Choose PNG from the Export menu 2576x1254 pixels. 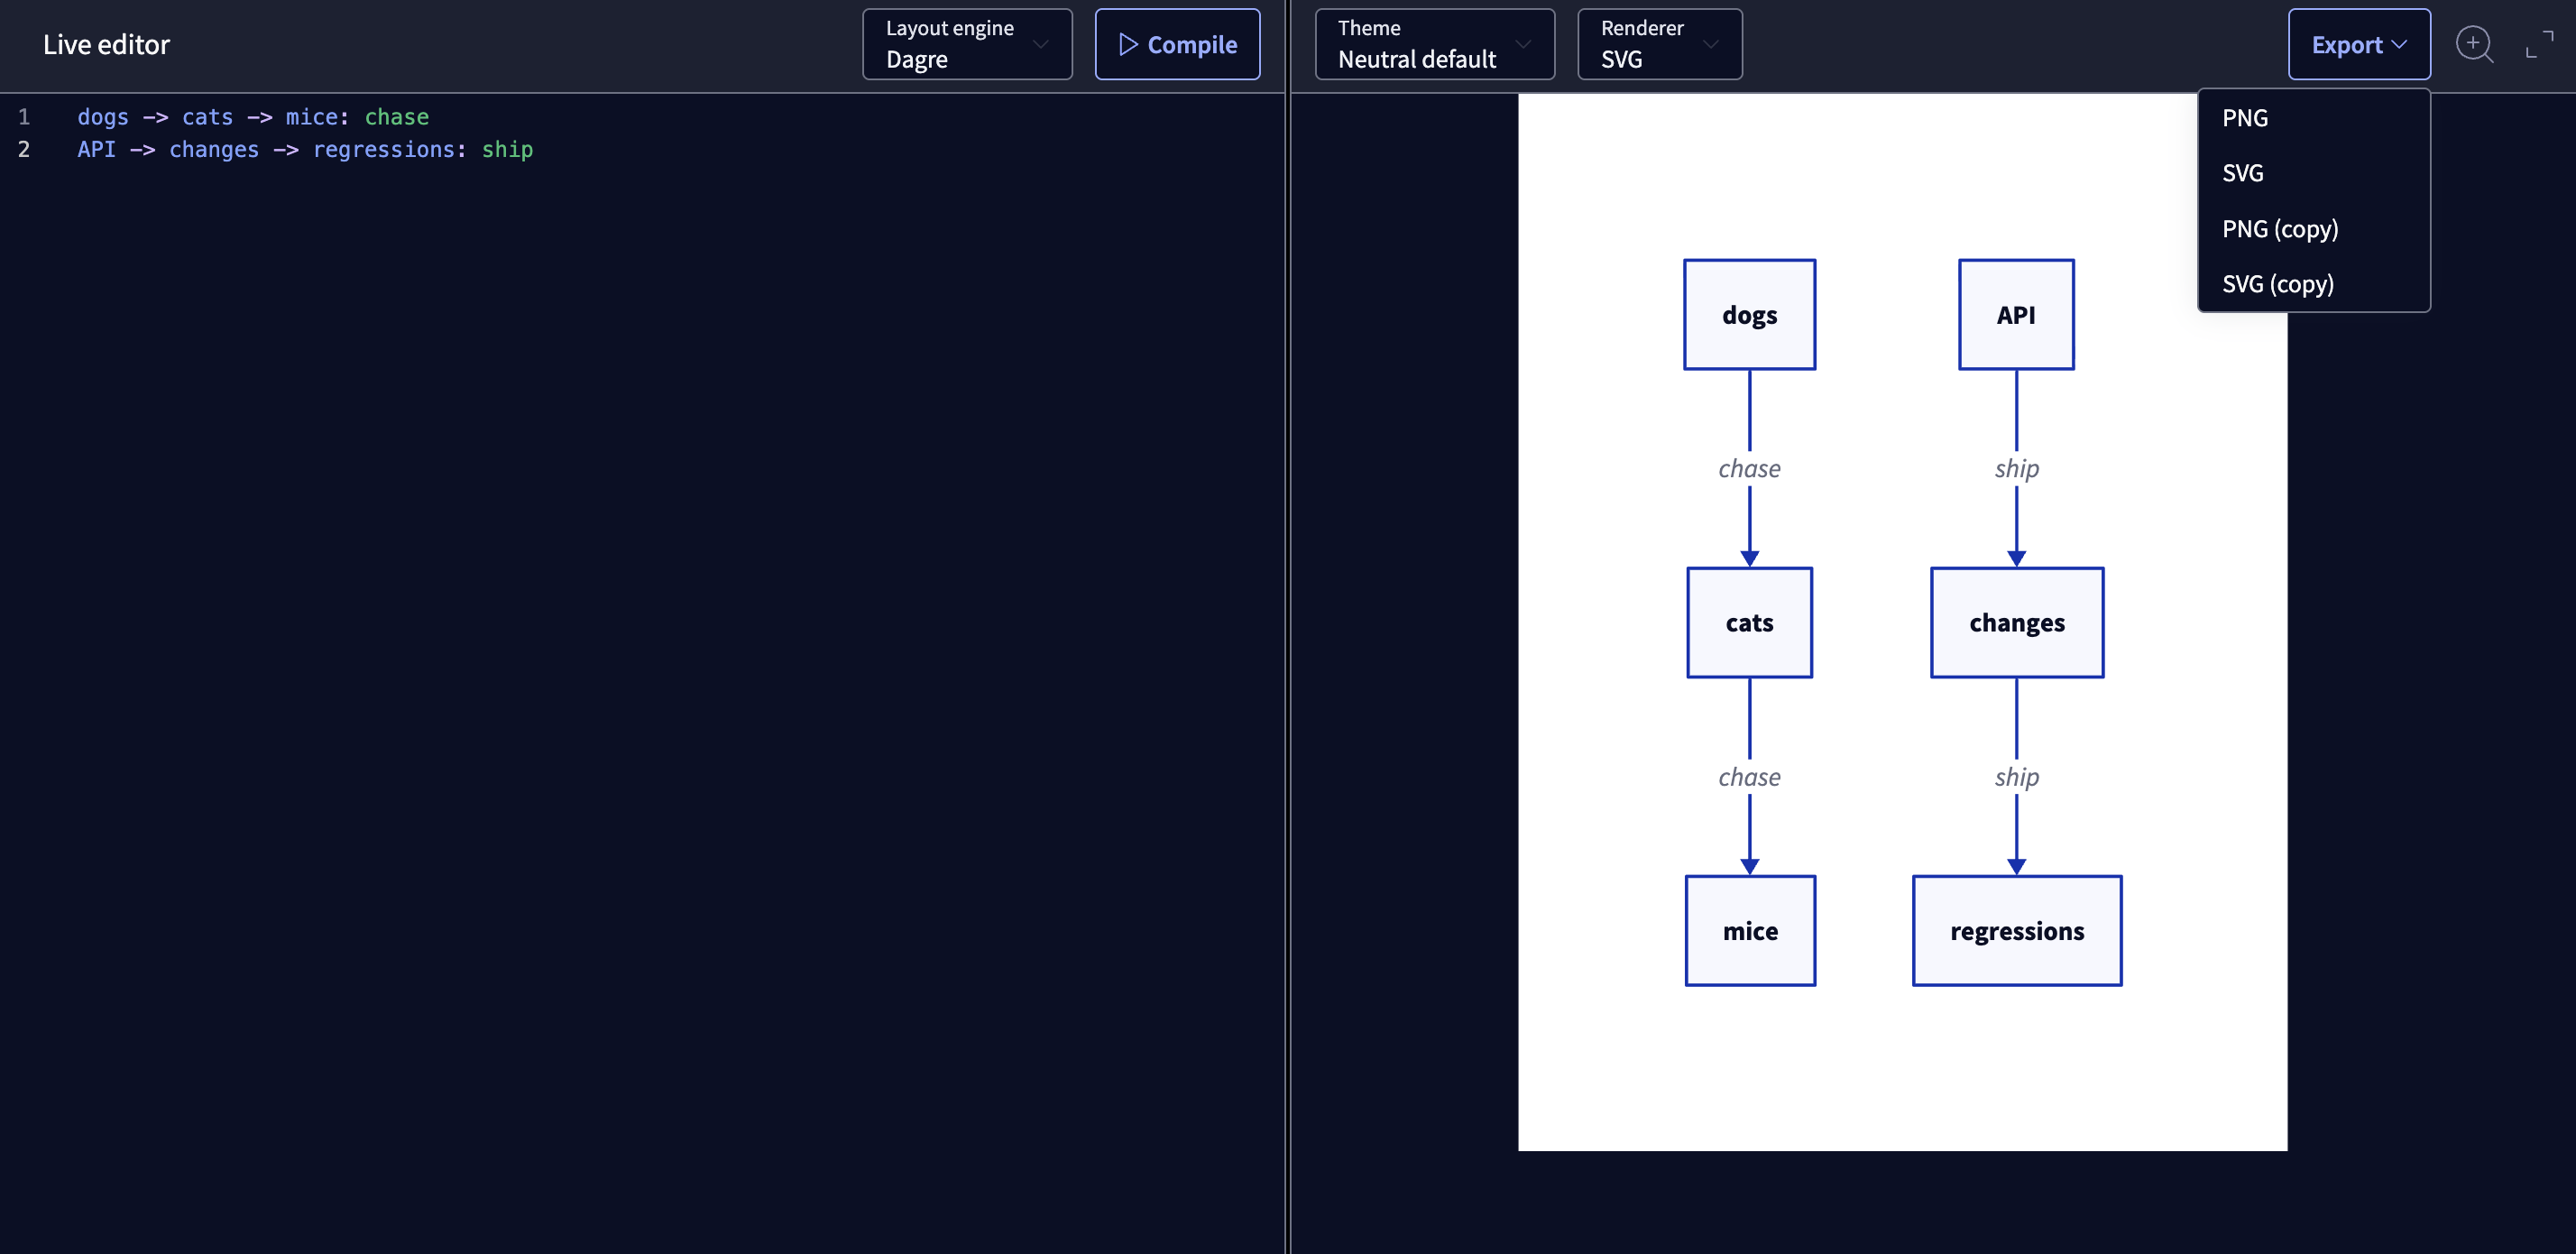click(x=2245, y=118)
